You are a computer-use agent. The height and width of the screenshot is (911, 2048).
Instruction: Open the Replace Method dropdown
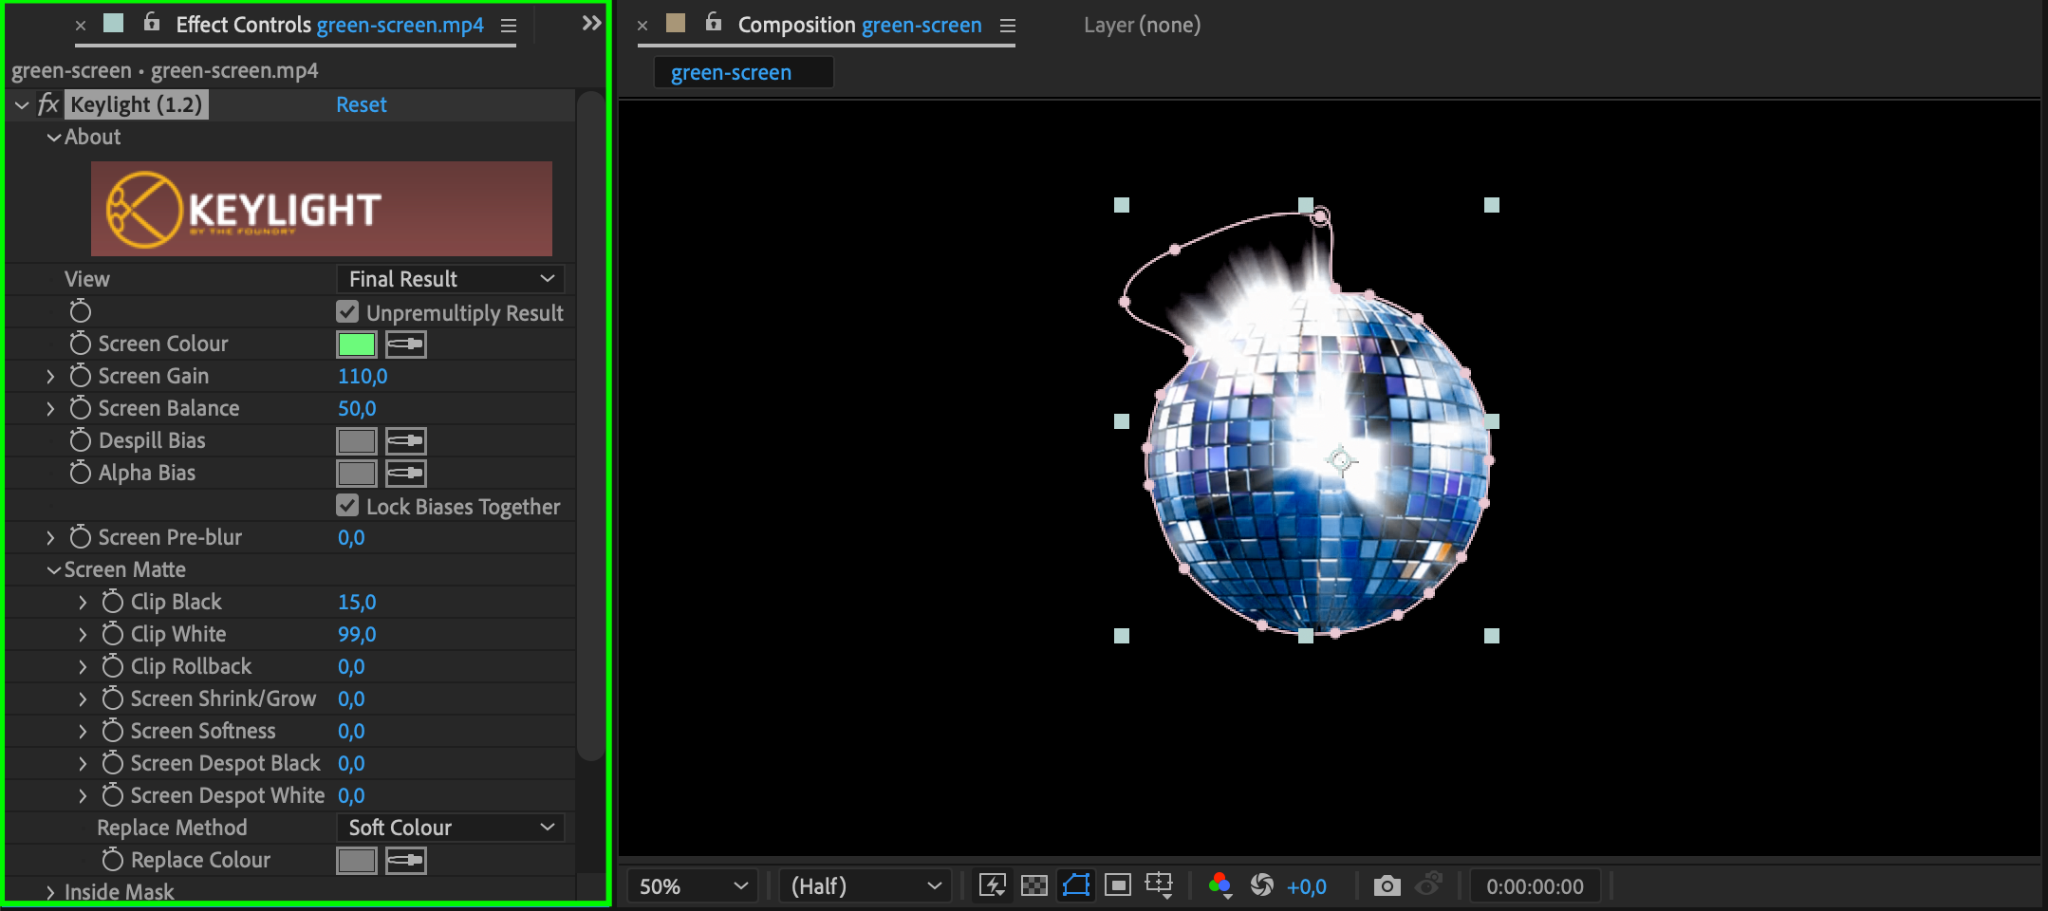(450, 827)
